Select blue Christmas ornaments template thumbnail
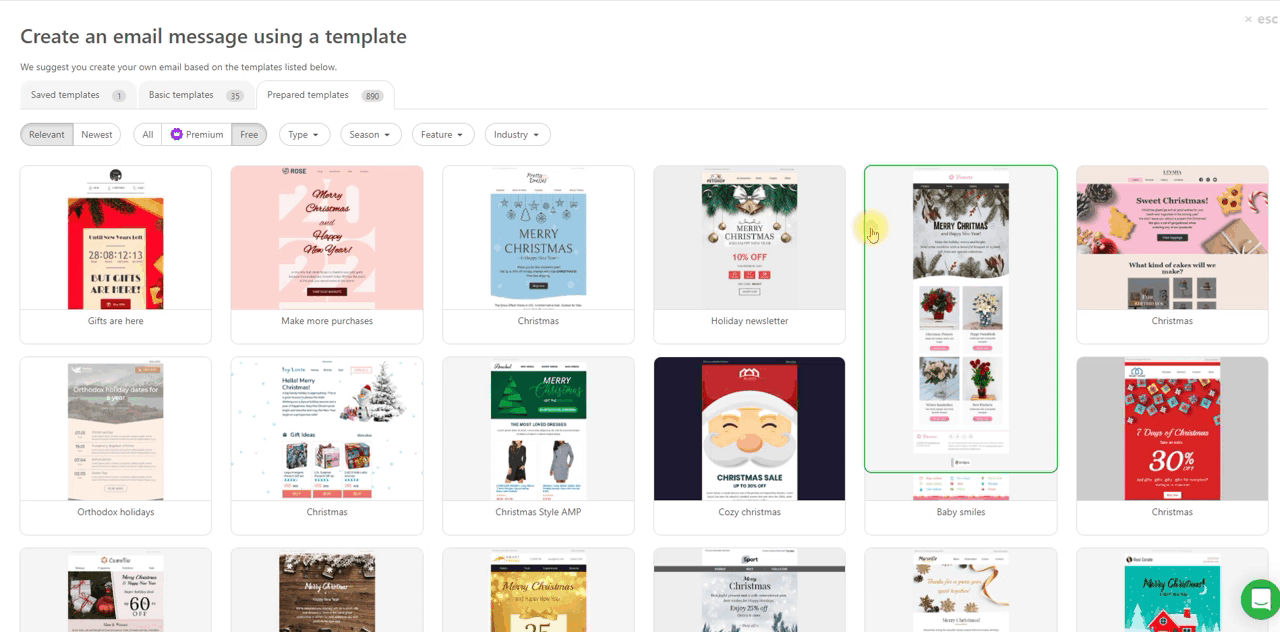The image size is (1280, 632). [x=538, y=238]
